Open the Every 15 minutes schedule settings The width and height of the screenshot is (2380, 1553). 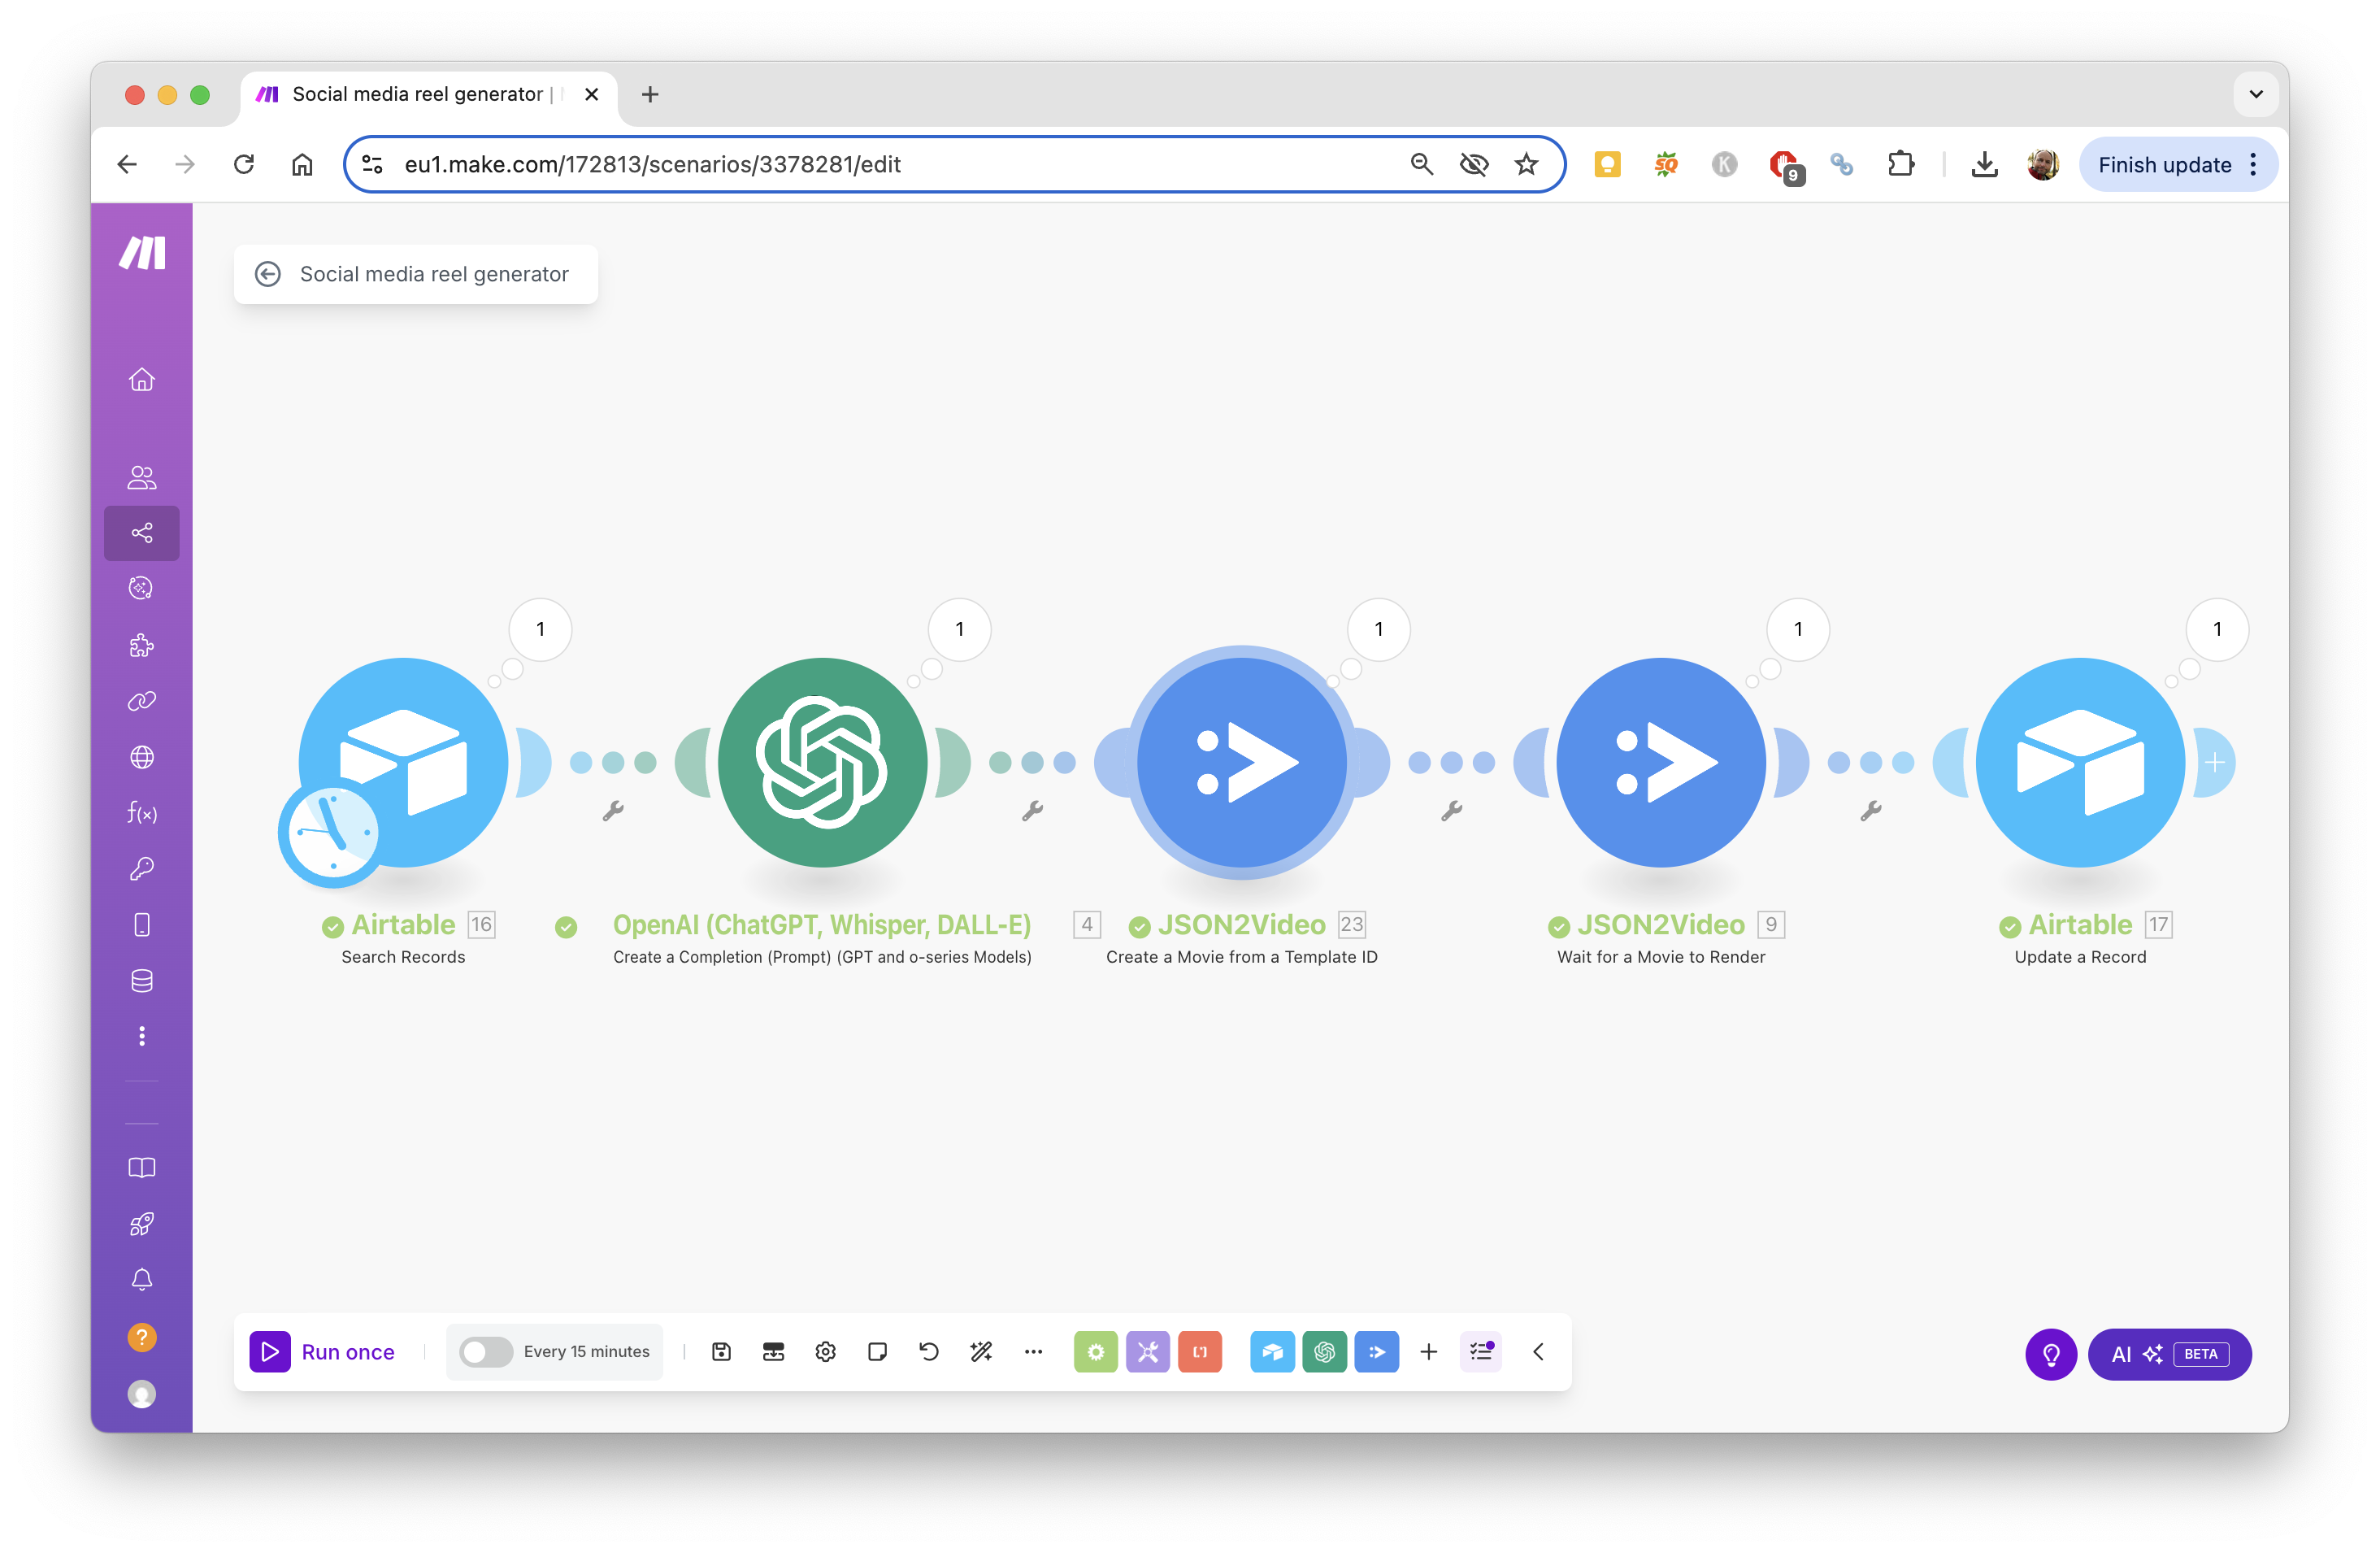[587, 1352]
